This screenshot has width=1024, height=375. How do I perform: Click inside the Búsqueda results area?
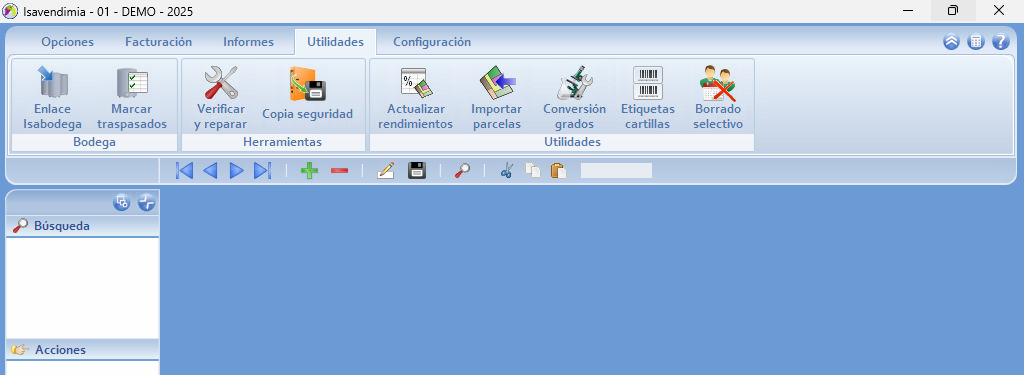coord(82,287)
